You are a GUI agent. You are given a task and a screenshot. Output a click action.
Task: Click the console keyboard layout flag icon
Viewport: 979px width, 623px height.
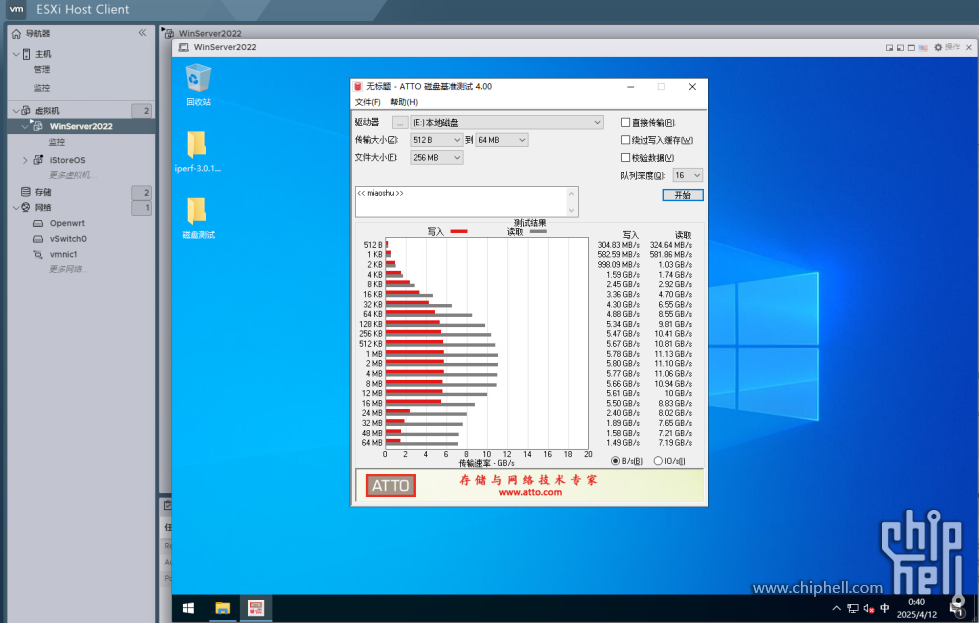click(x=923, y=47)
